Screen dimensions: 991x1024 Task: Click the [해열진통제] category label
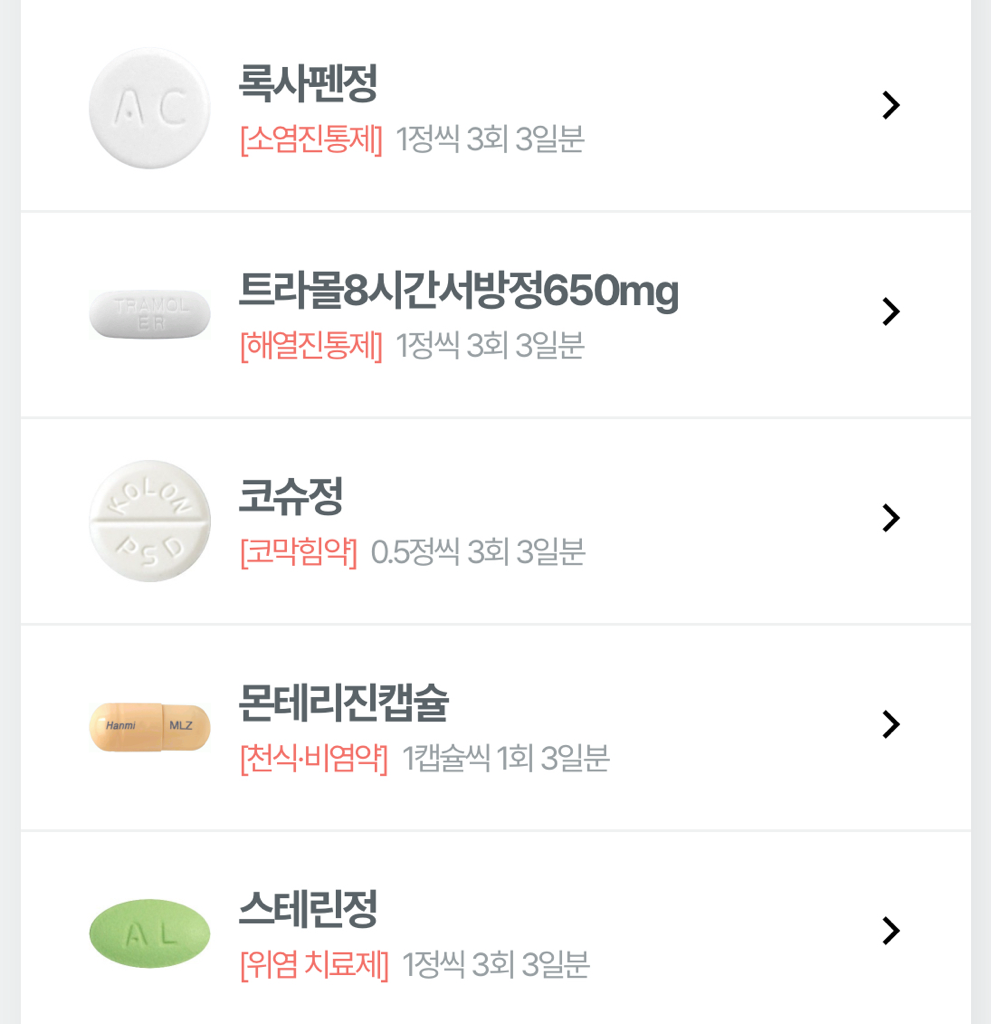tap(311, 346)
